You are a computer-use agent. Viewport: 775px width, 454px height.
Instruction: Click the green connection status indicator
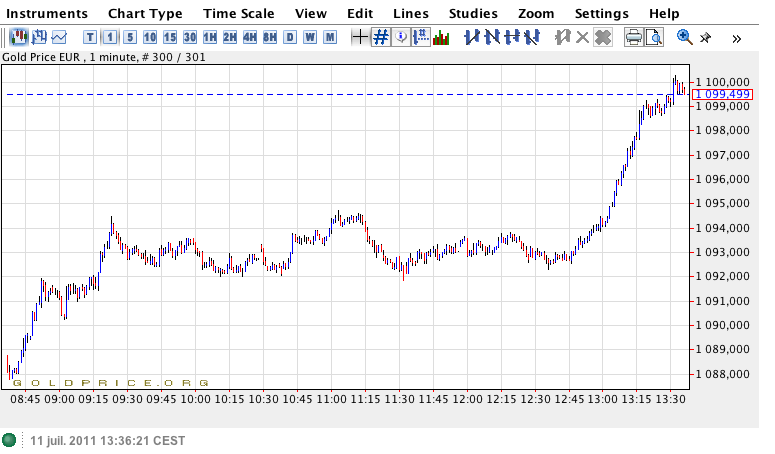[x=10, y=440]
